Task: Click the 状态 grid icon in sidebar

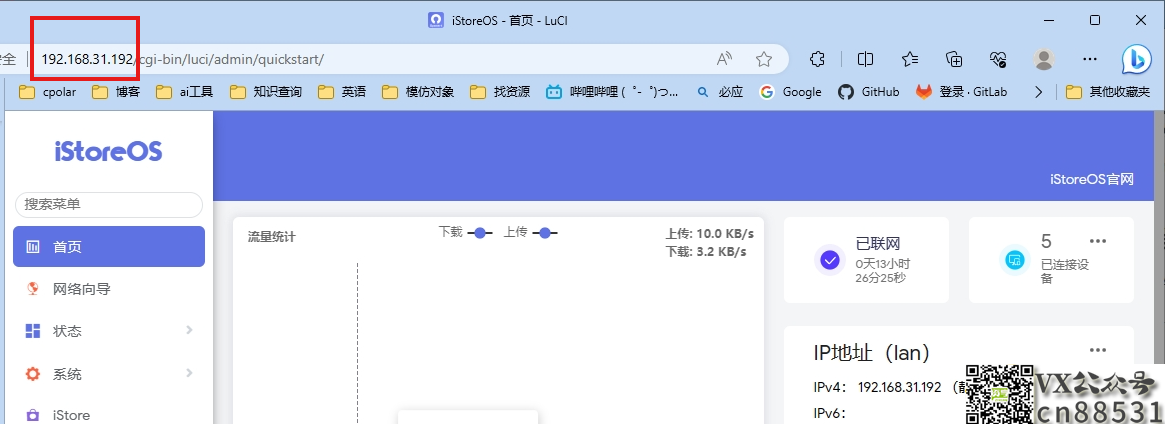Action: pos(33,330)
